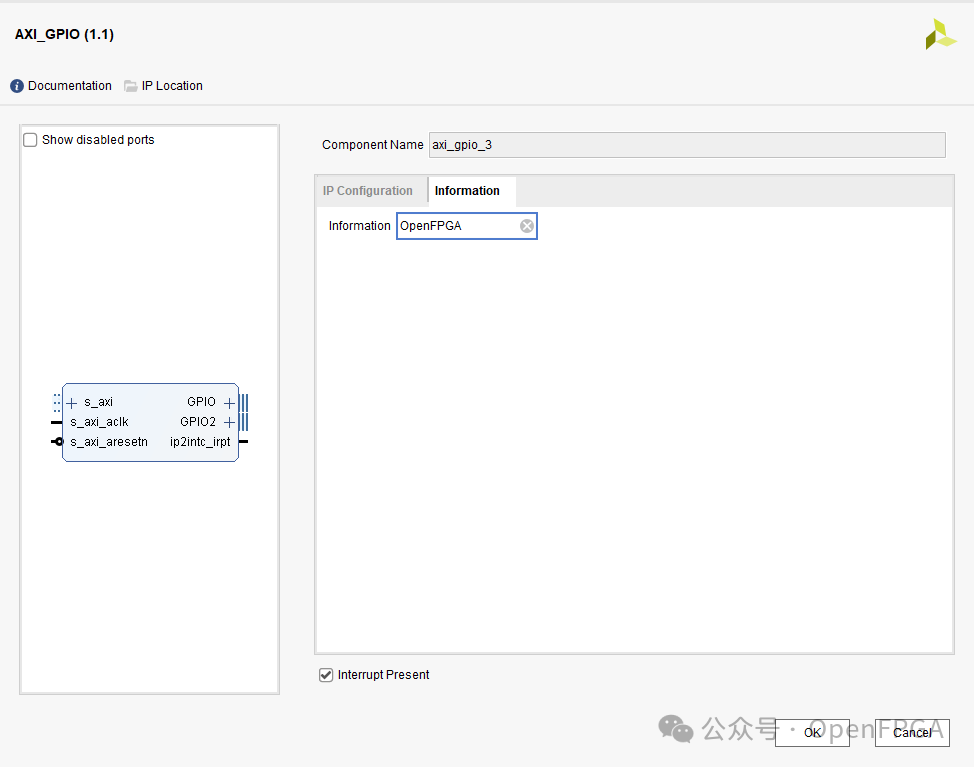Click the s_axi port label
Image resolution: width=974 pixels, height=767 pixels.
point(98,402)
